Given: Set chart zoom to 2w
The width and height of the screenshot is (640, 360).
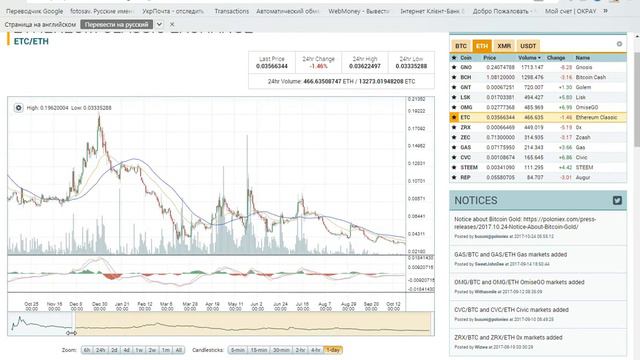Looking at the screenshot, I should [x=152, y=350].
